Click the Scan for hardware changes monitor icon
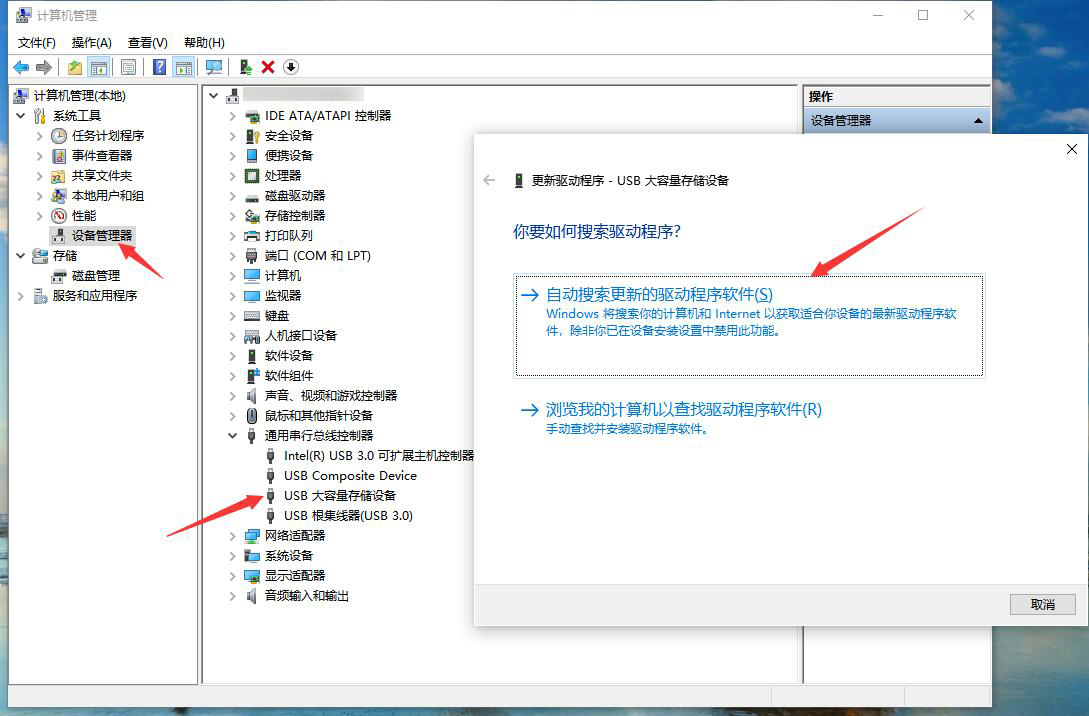This screenshot has height=716, width=1089. click(x=214, y=67)
